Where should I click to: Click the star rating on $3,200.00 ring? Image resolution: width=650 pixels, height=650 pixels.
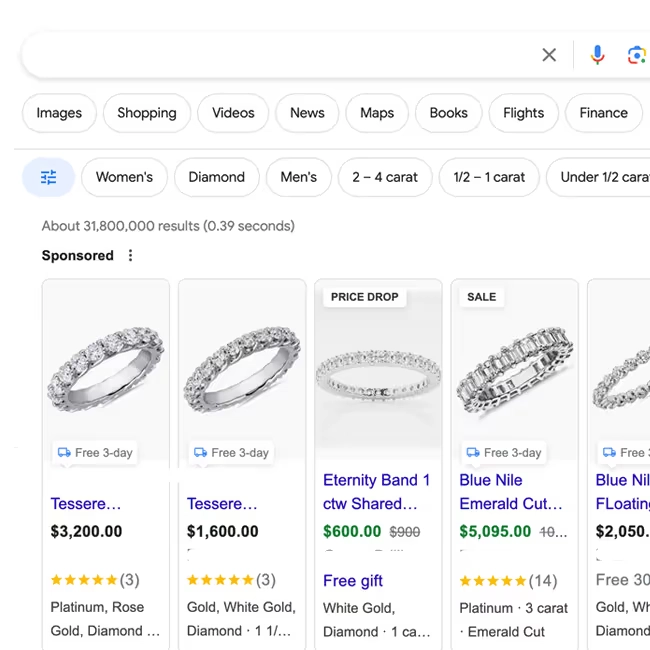pyautogui.click(x=95, y=580)
